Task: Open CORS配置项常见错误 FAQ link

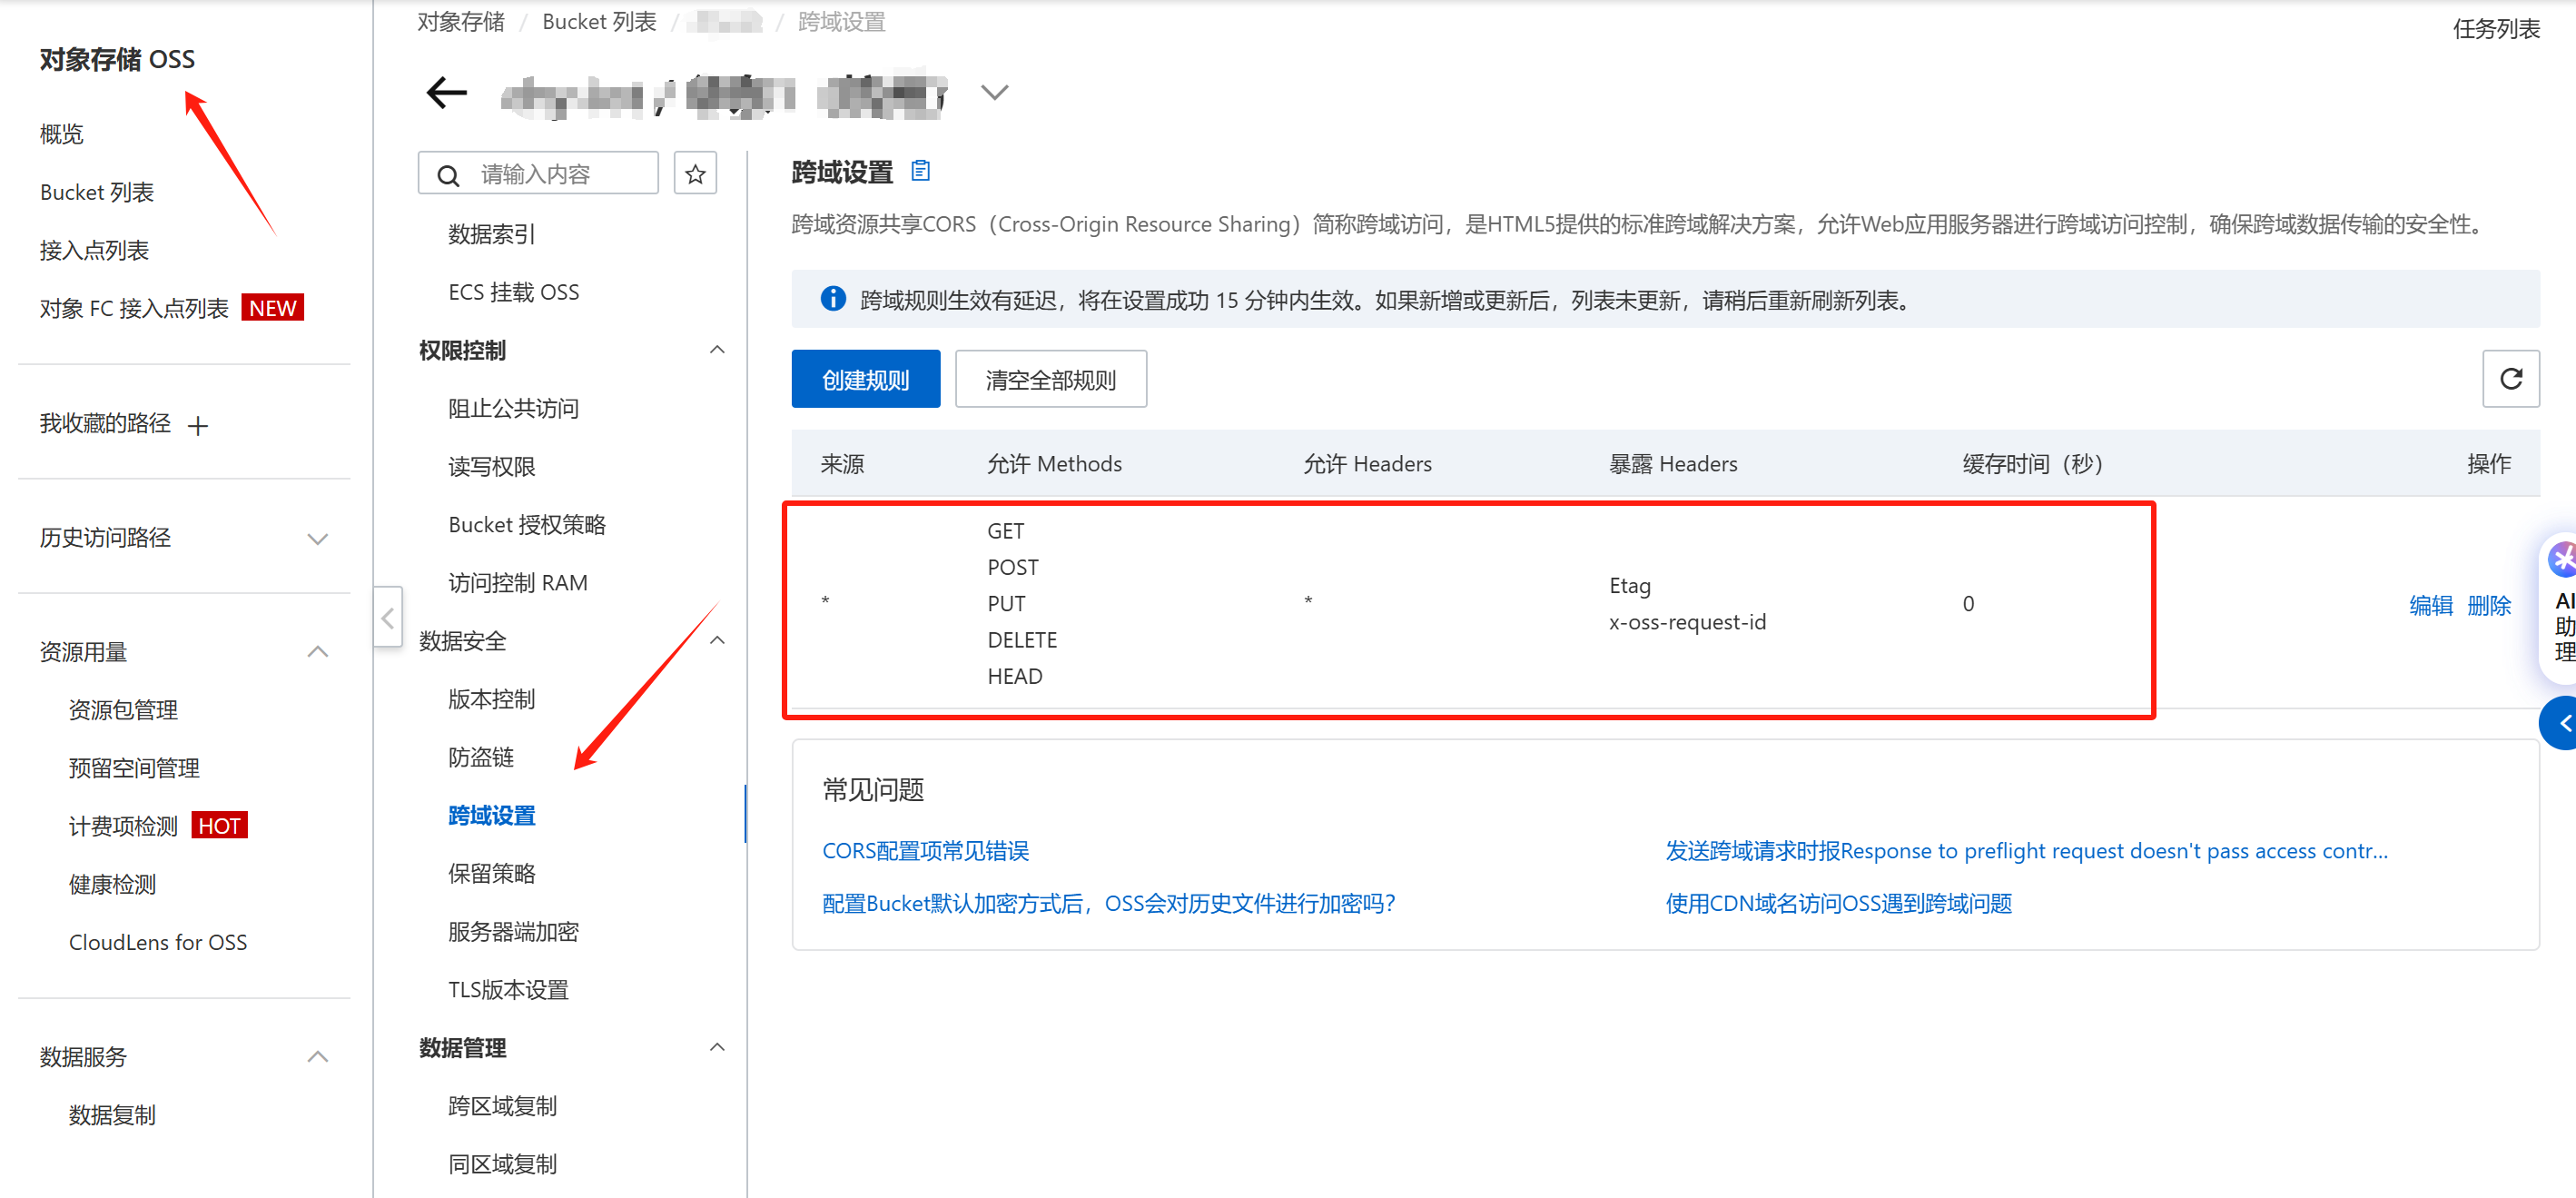Action: coord(925,850)
